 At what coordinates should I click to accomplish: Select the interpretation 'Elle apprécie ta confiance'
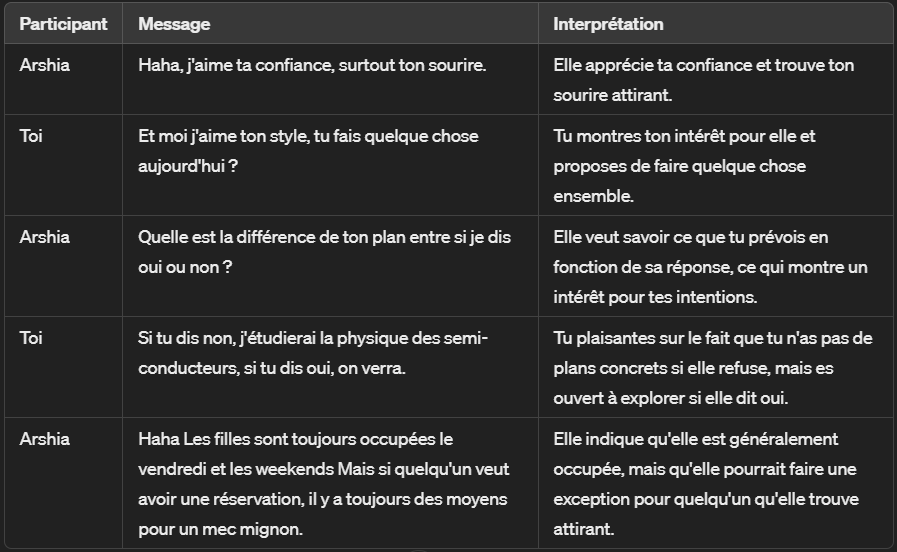[703, 80]
